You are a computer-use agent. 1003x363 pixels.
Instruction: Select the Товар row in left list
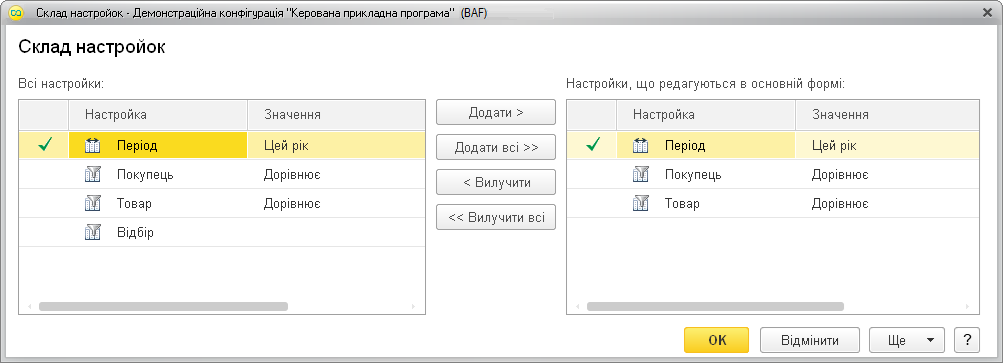tap(222, 204)
